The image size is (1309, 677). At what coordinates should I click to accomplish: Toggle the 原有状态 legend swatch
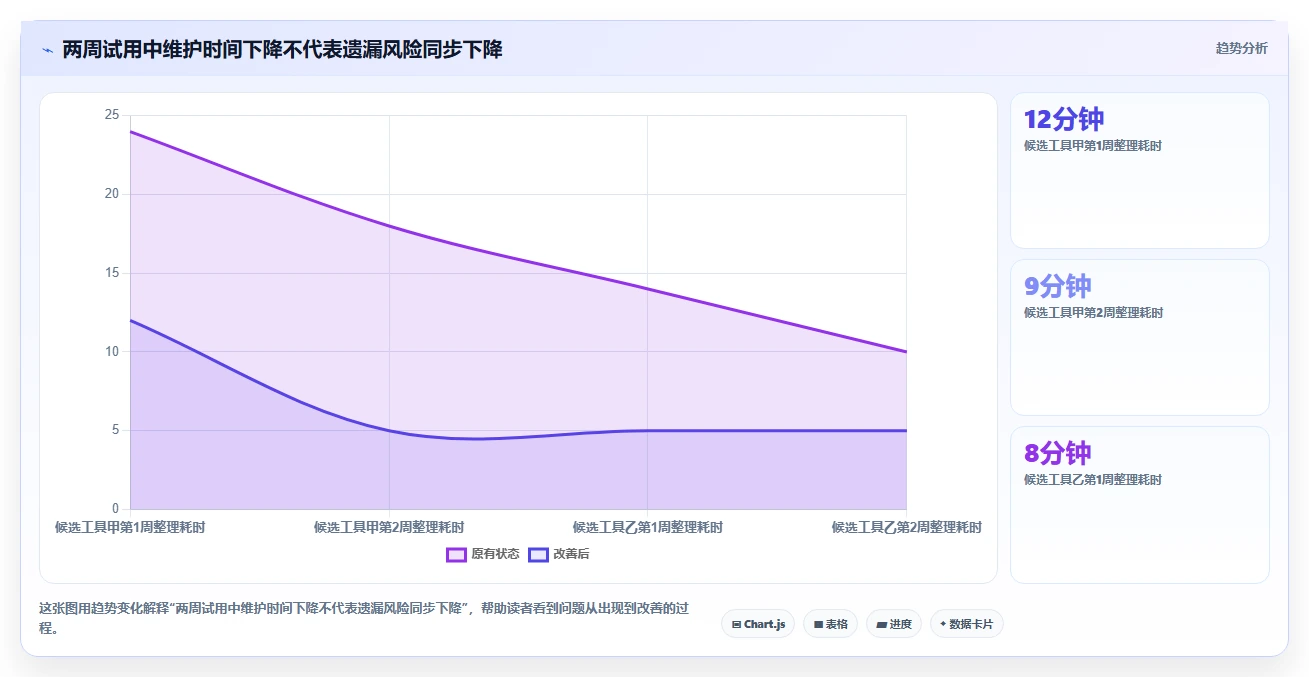pyautogui.click(x=456, y=554)
